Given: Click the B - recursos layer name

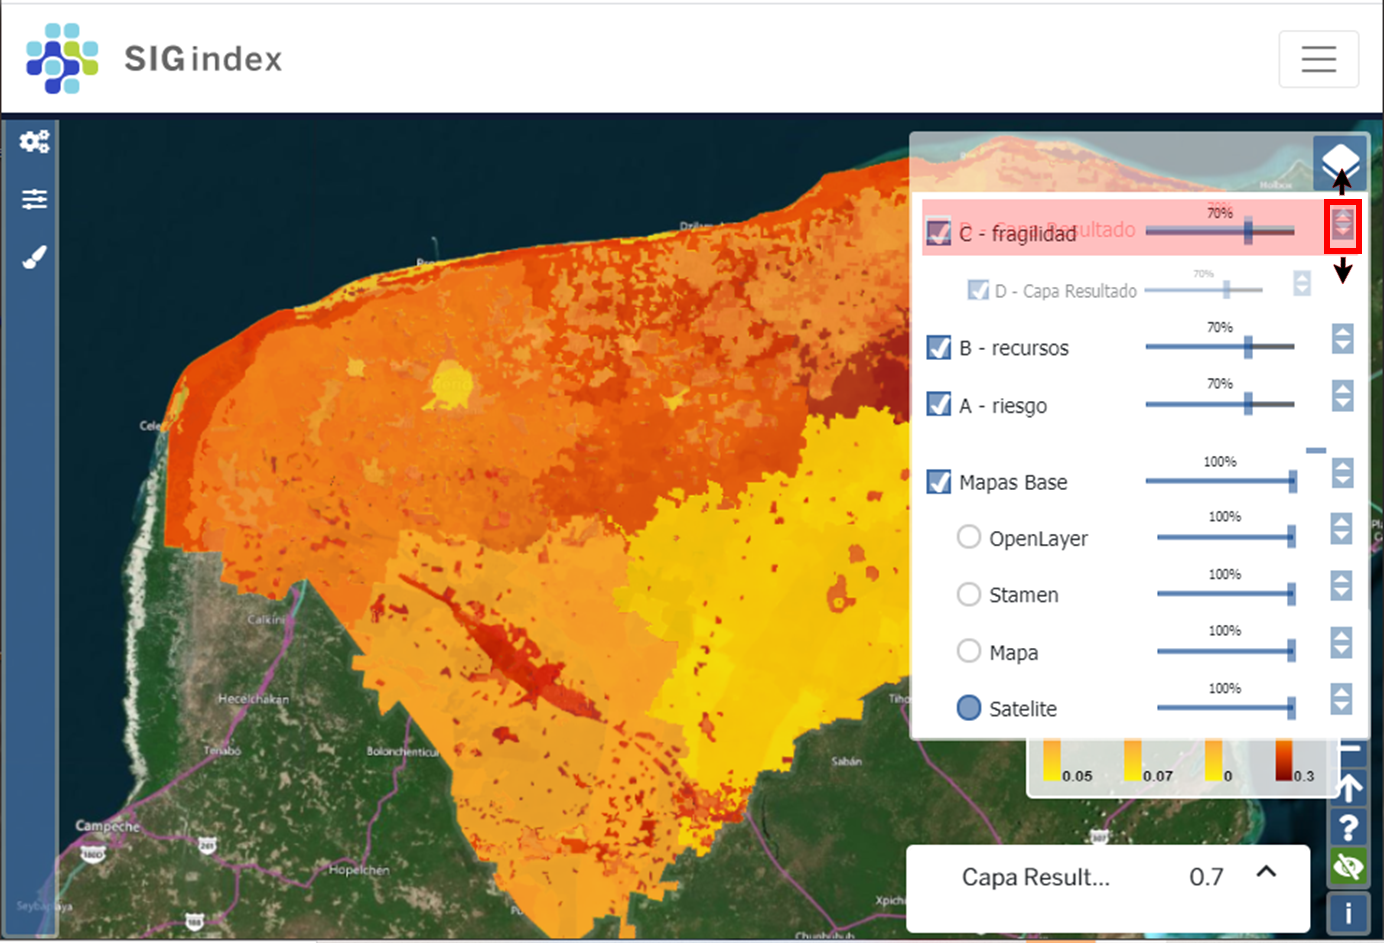Looking at the screenshot, I should click(1014, 348).
